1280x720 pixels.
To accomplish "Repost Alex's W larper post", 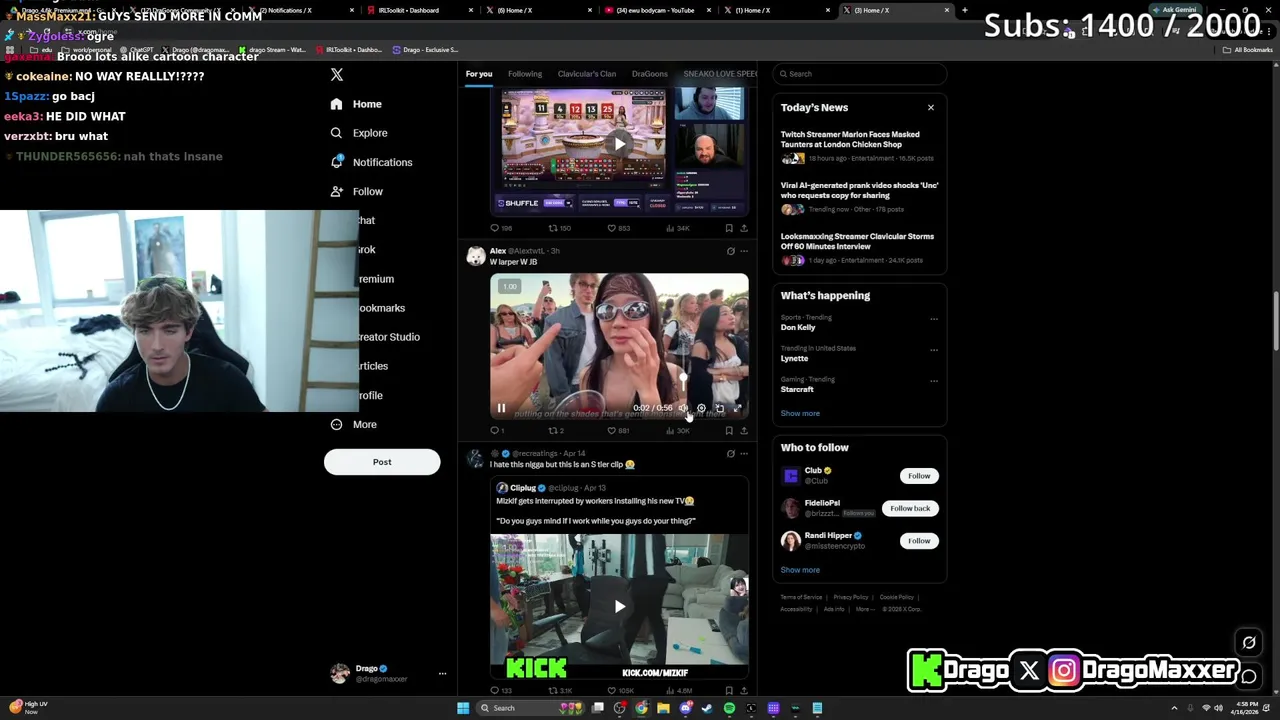I will coord(555,431).
